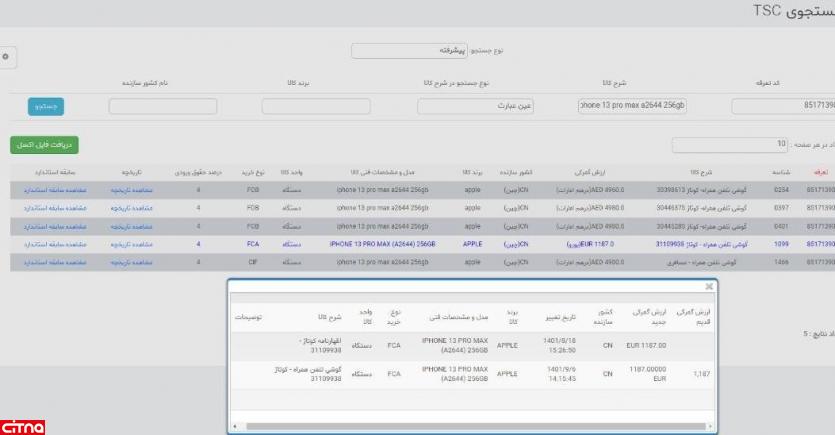Click the gear settings icon at left edge
835x435 pixels.
pyautogui.click(x=5, y=59)
